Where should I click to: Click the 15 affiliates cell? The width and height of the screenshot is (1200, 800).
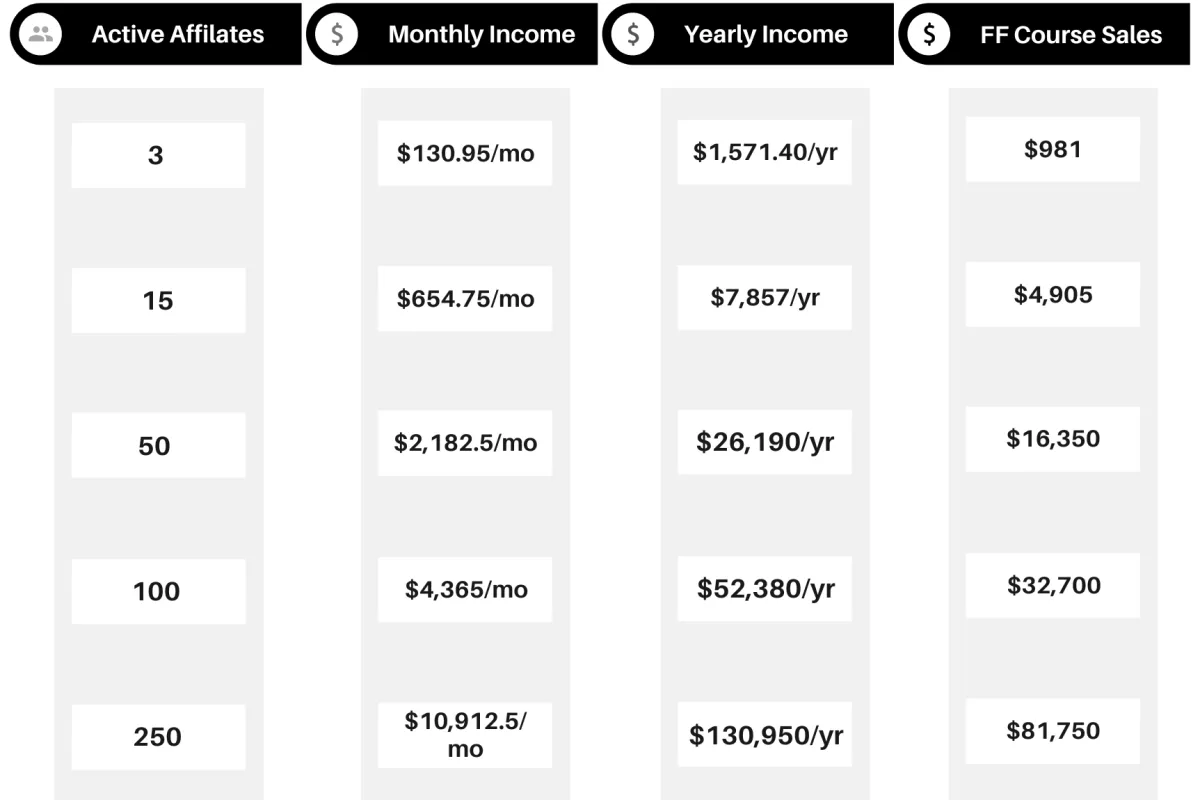point(158,300)
